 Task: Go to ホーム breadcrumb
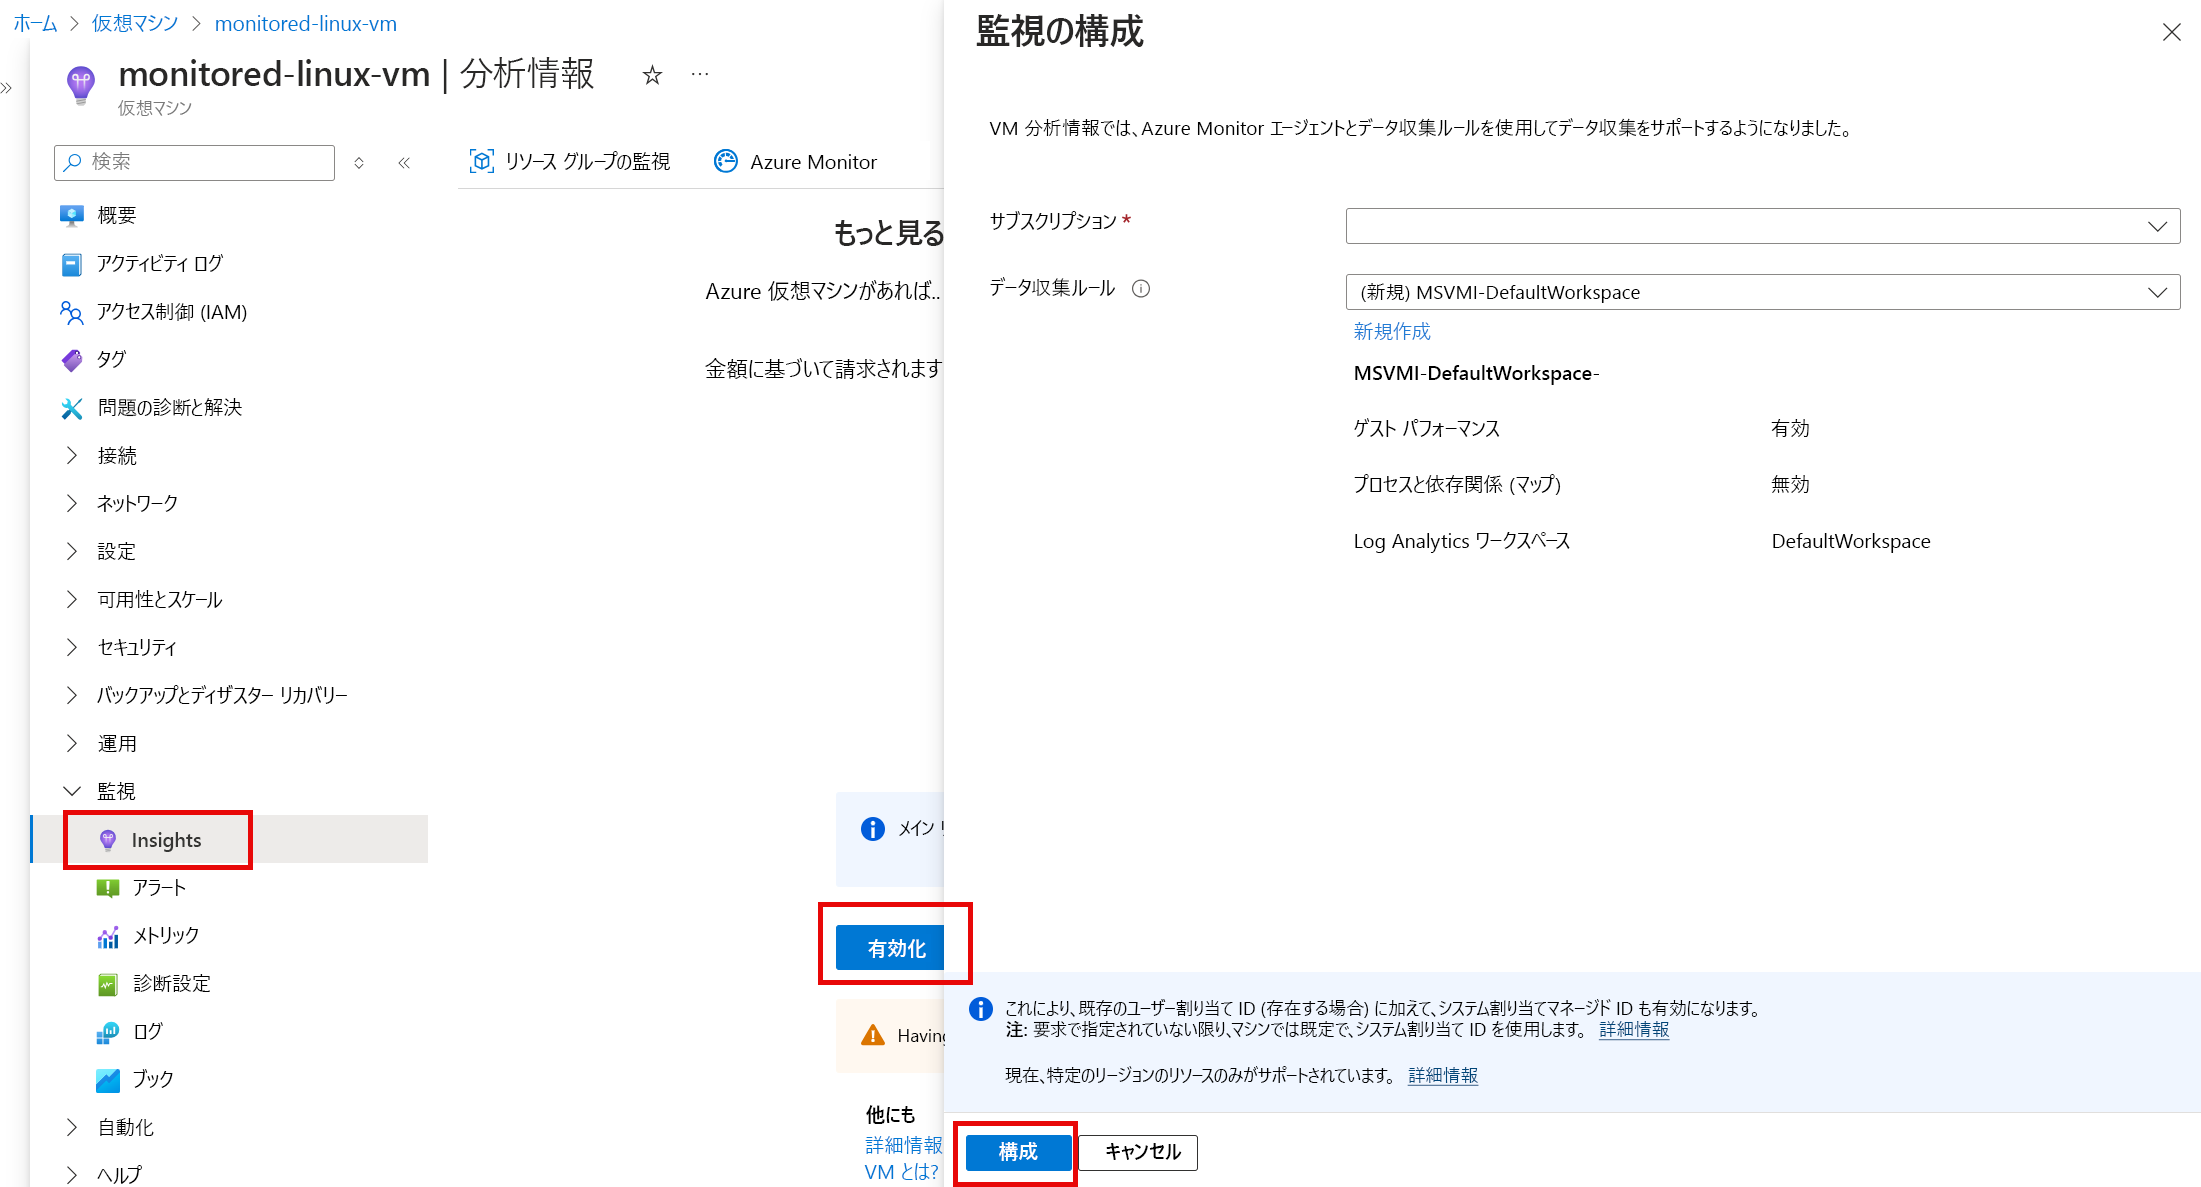[35, 23]
